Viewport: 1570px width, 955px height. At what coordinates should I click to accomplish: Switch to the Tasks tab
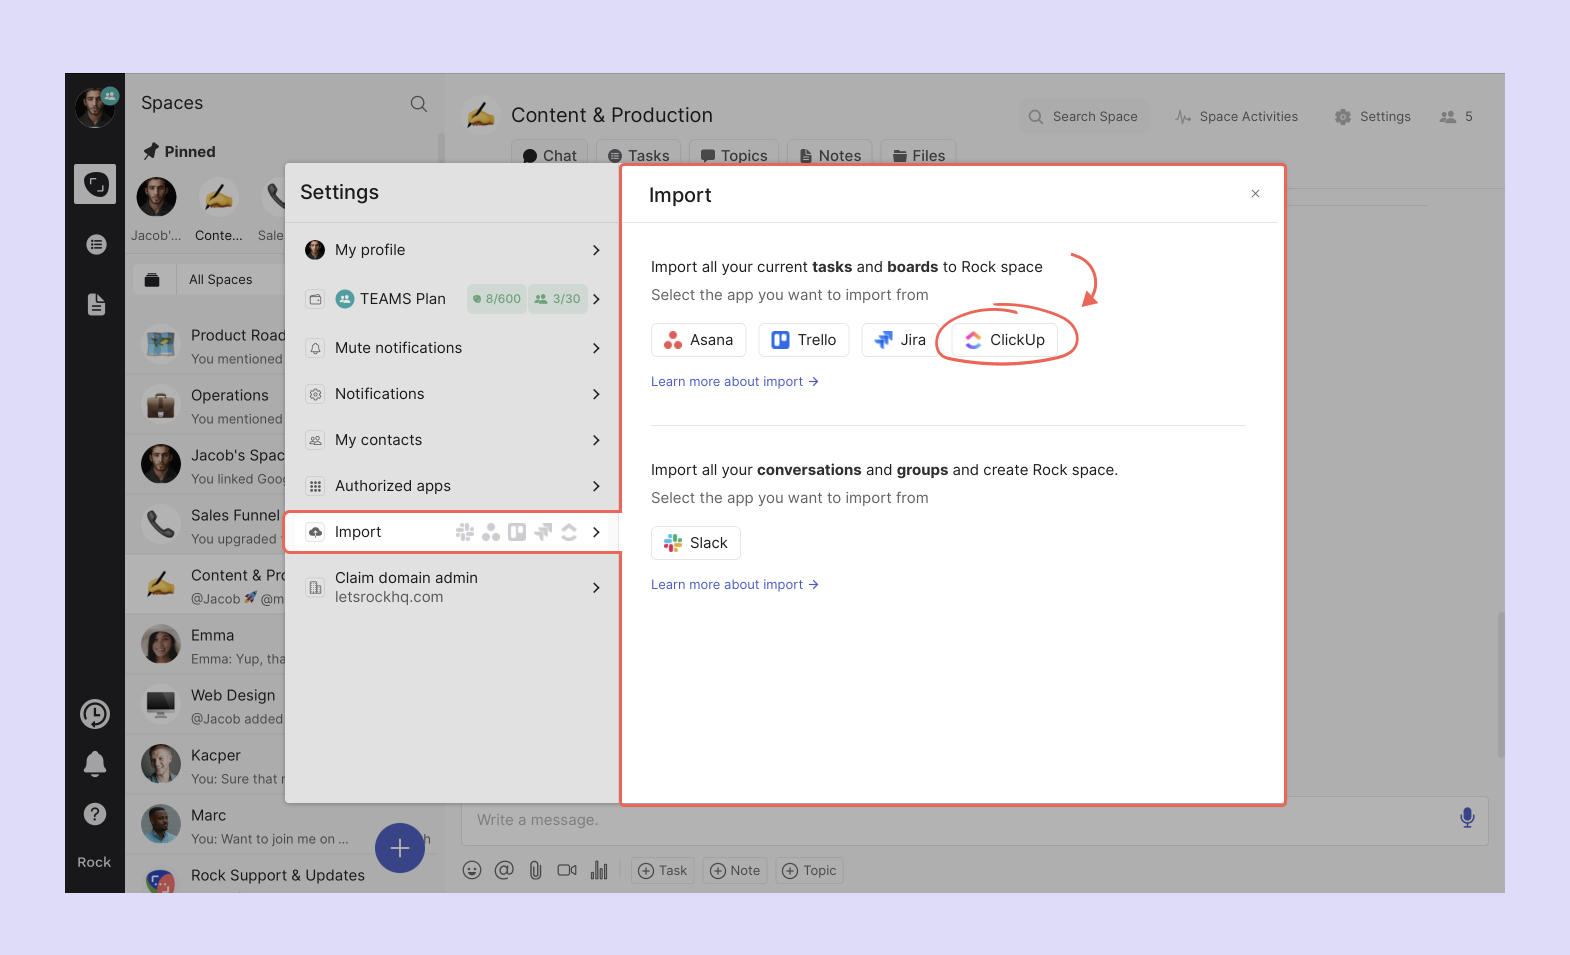[639, 155]
